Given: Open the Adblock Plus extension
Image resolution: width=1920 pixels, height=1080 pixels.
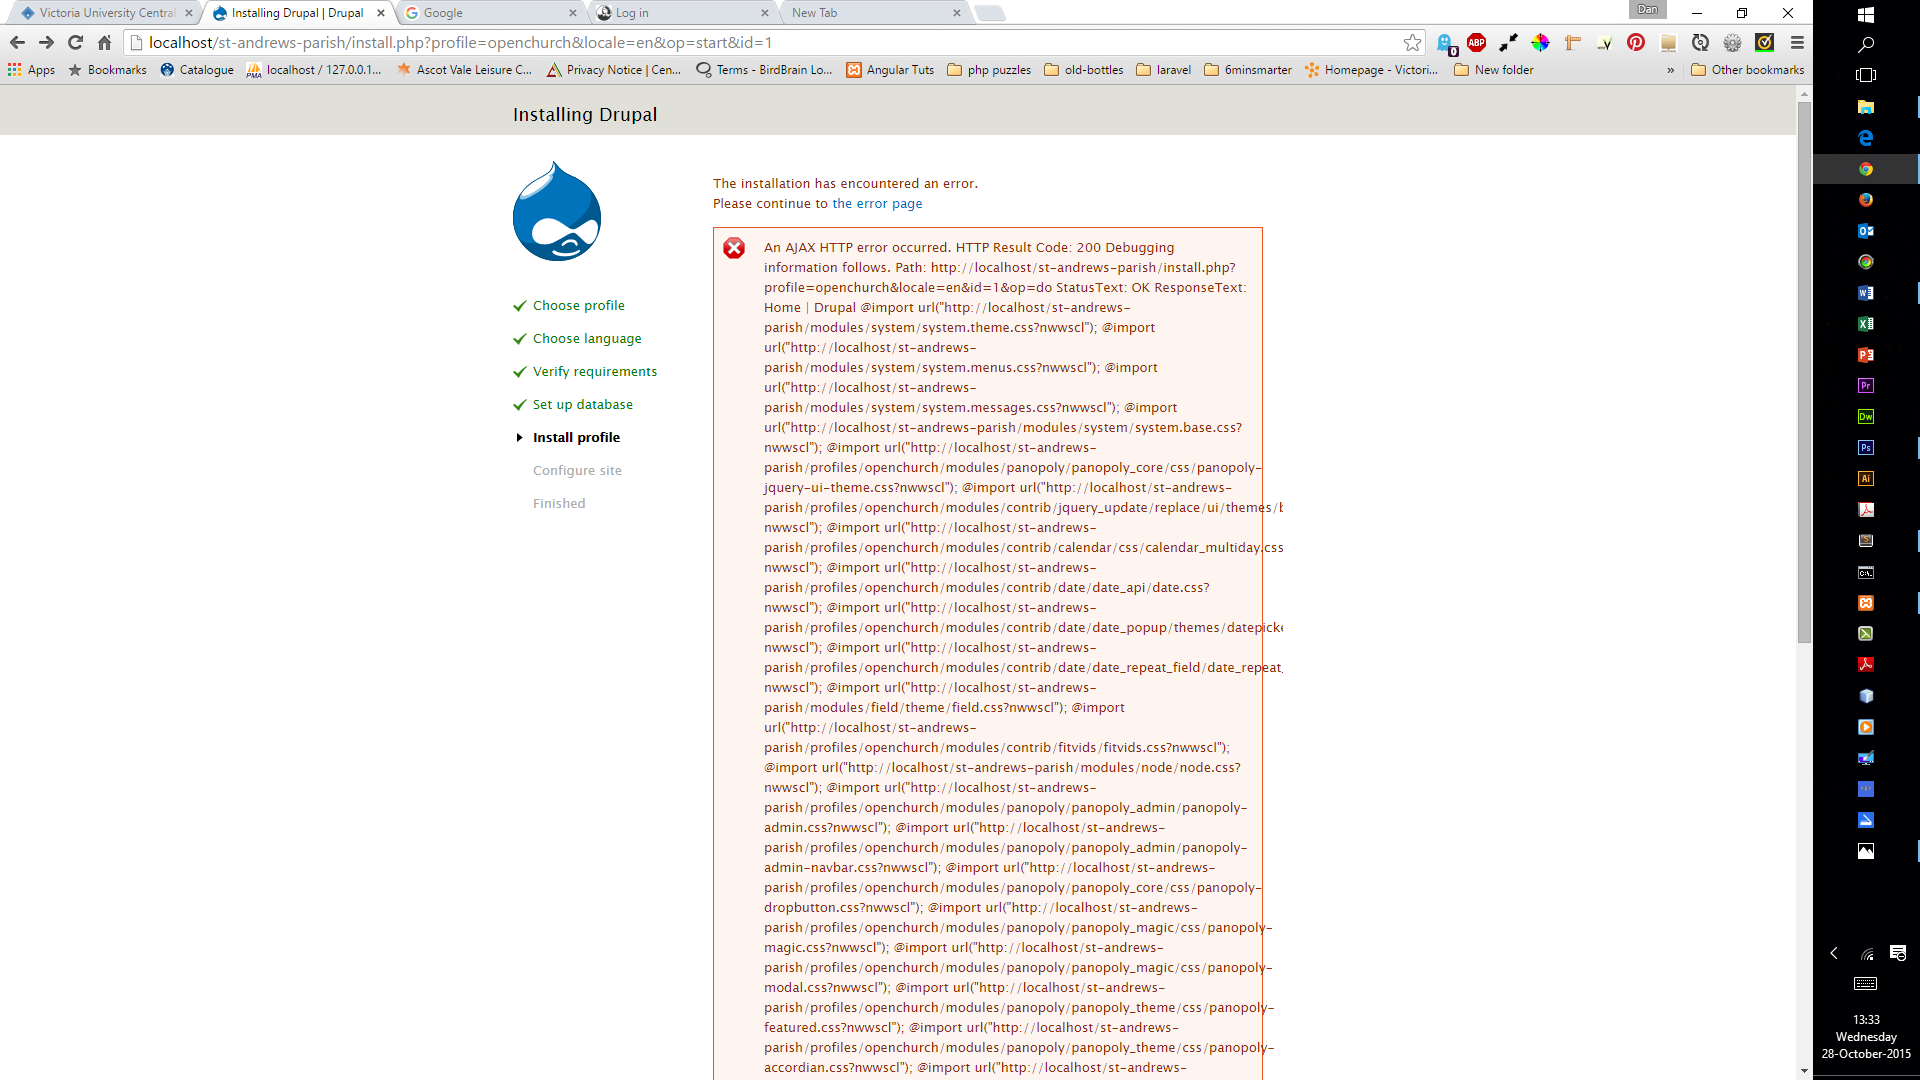Looking at the screenshot, I should point(1477,42).
